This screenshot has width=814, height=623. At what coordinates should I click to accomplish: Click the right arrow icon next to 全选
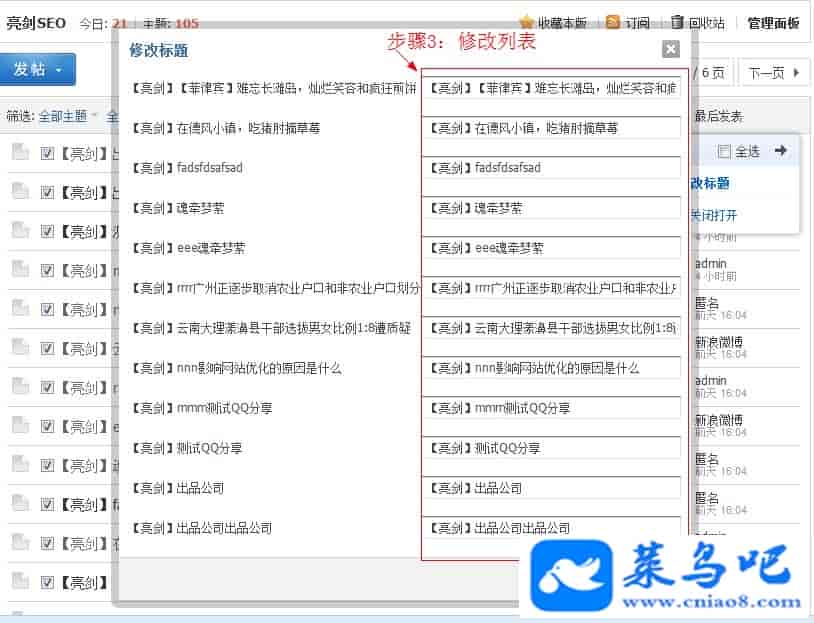(x=780, y=151)
